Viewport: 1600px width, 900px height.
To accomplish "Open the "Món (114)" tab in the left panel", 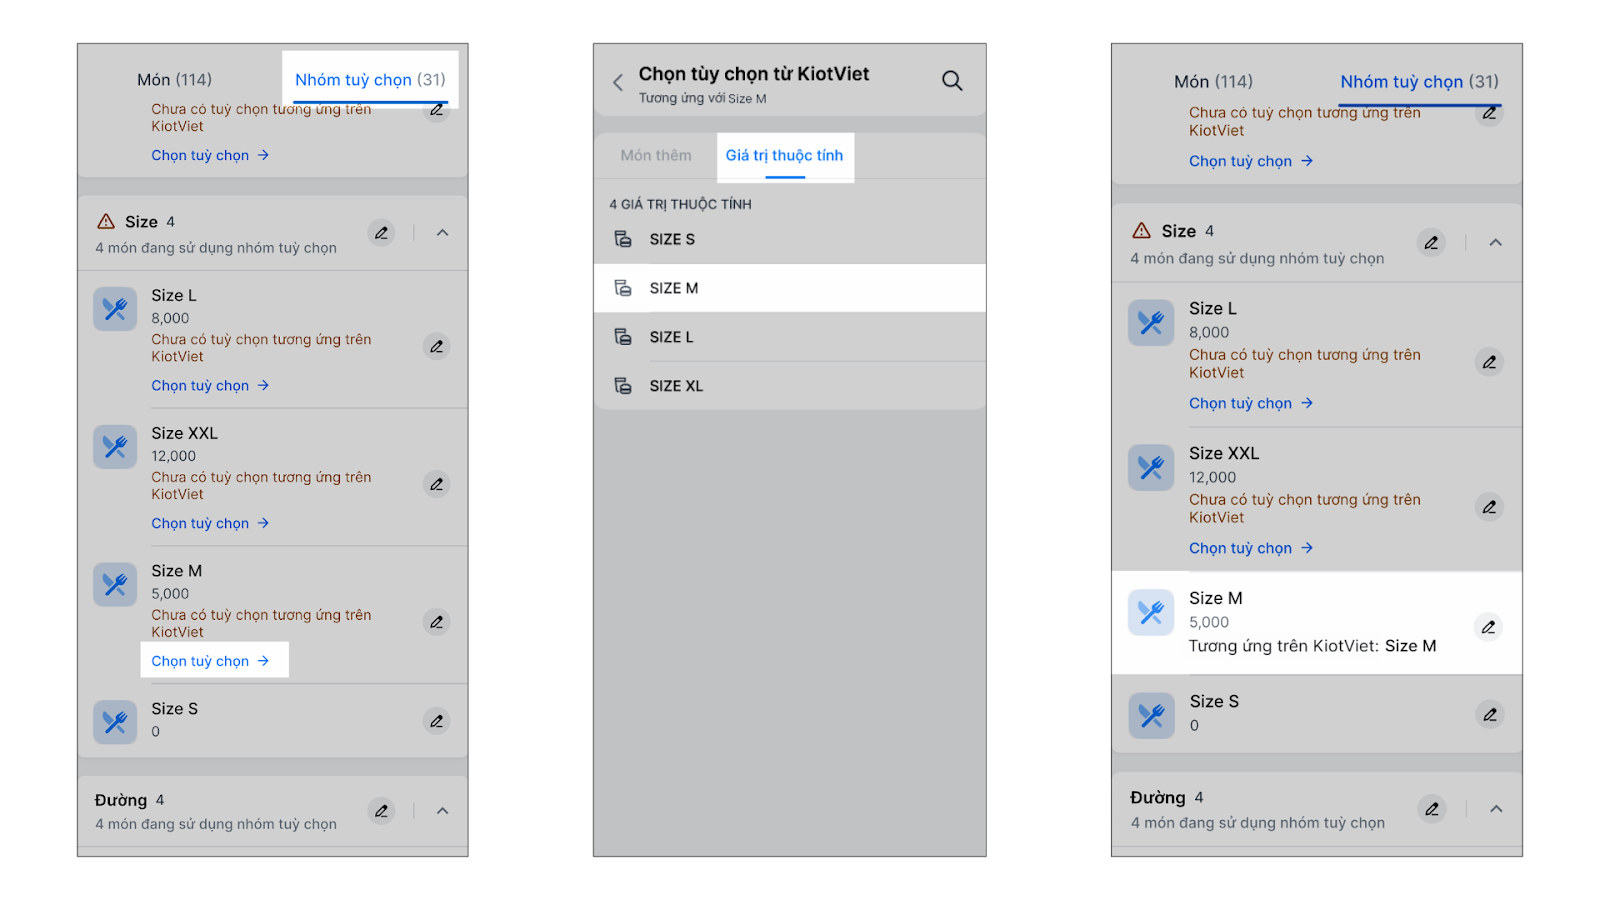I will coord(175,80).
